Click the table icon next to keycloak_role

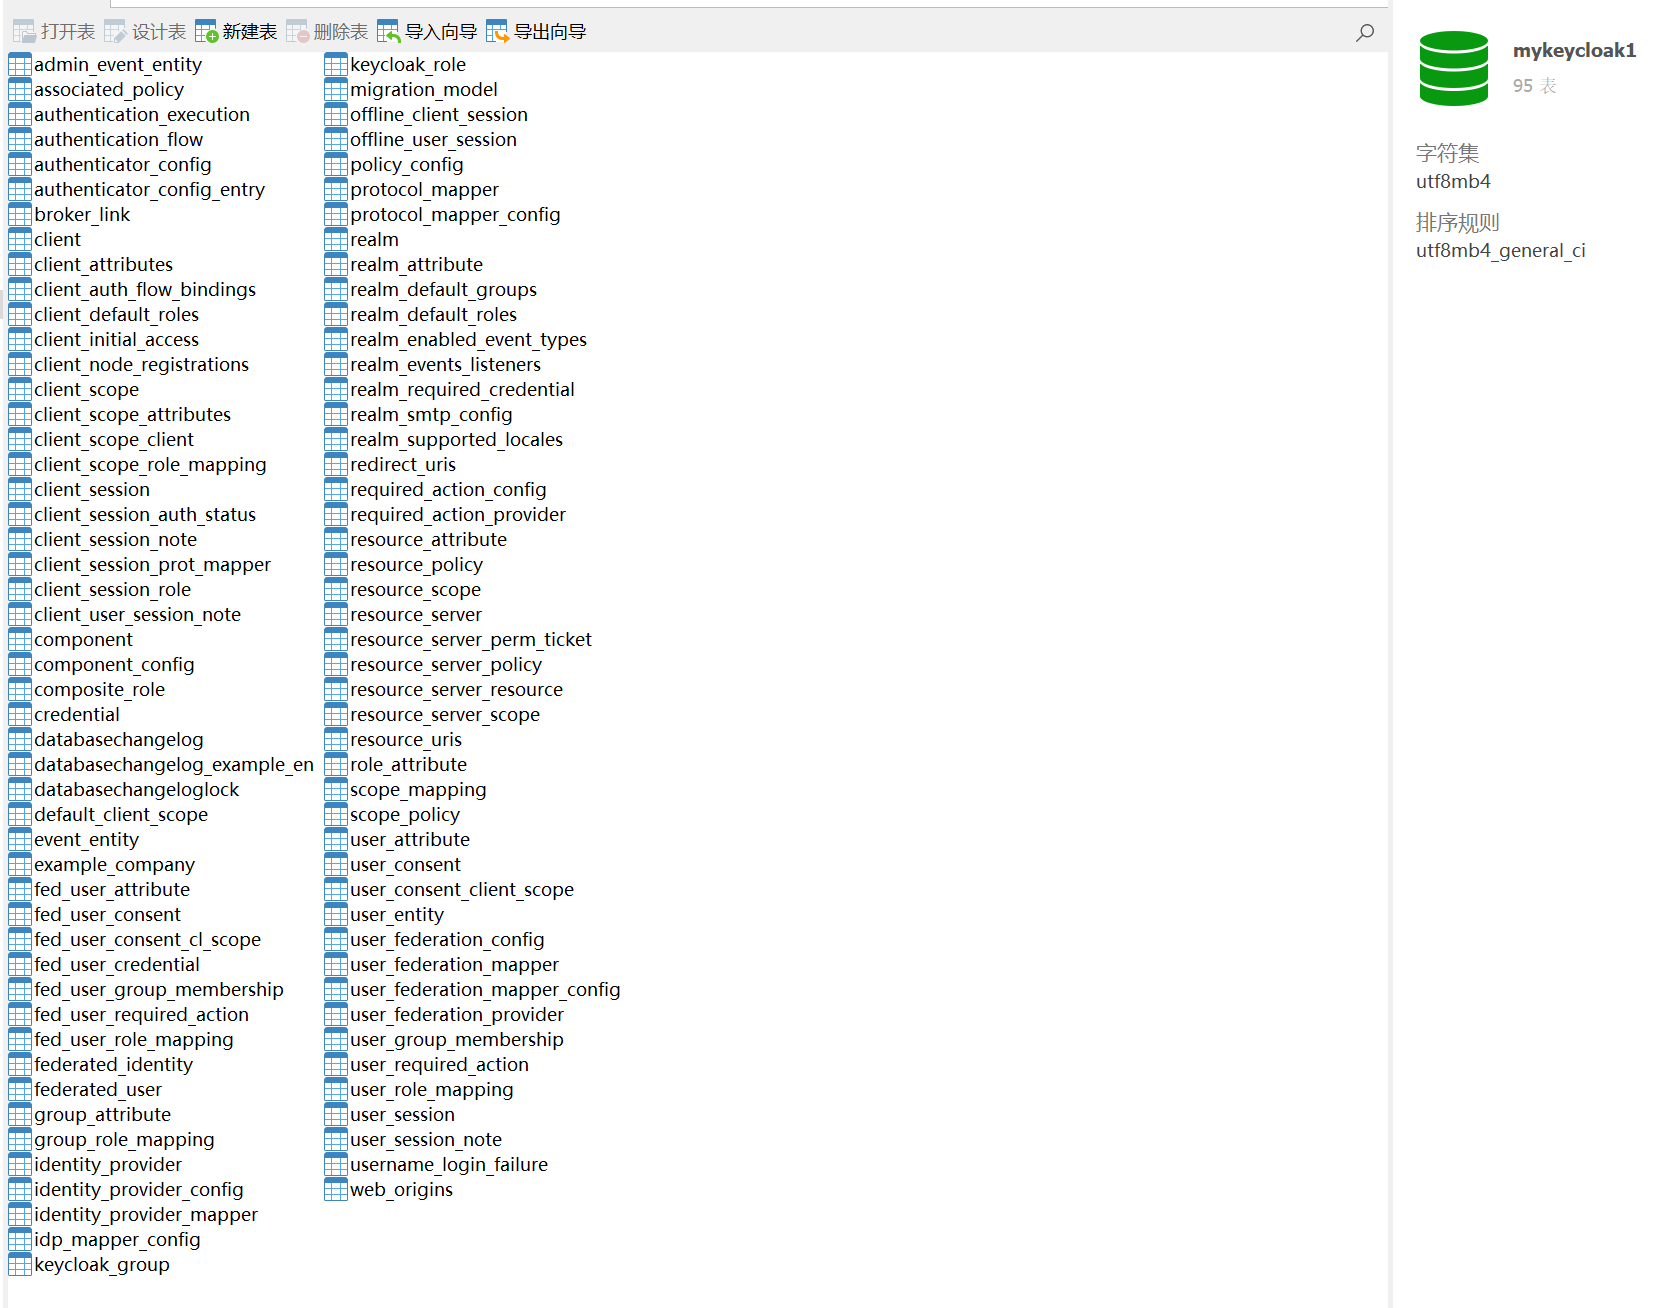point(336,65)
